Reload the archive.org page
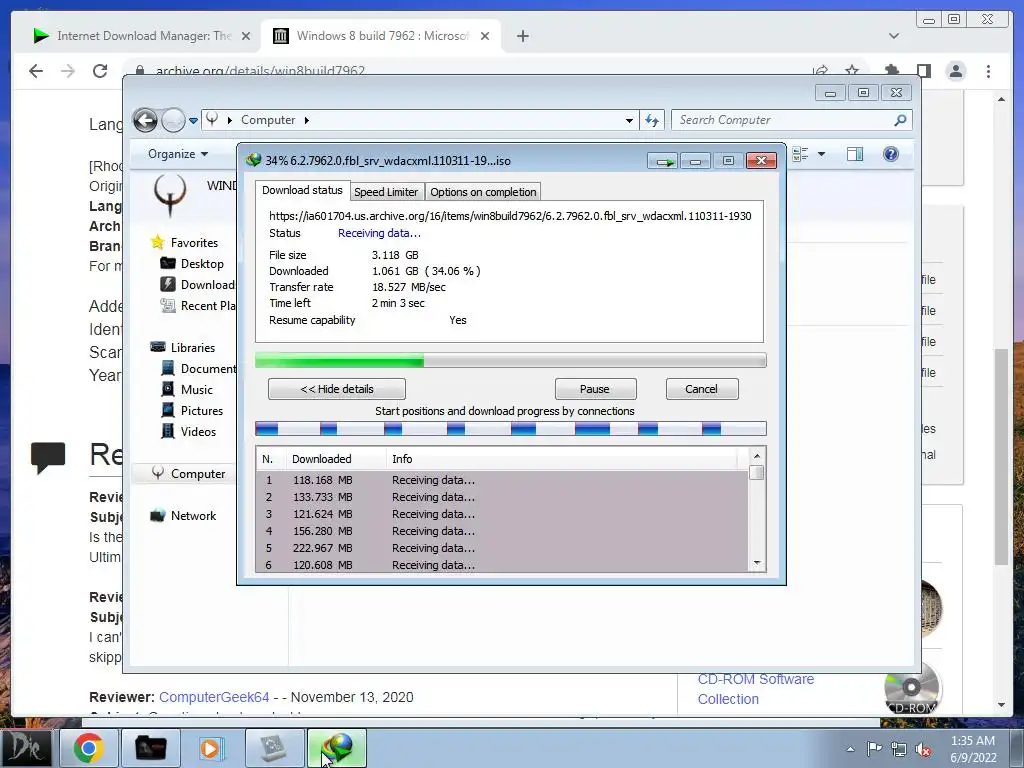1024x768 pixels. point(100,71)
